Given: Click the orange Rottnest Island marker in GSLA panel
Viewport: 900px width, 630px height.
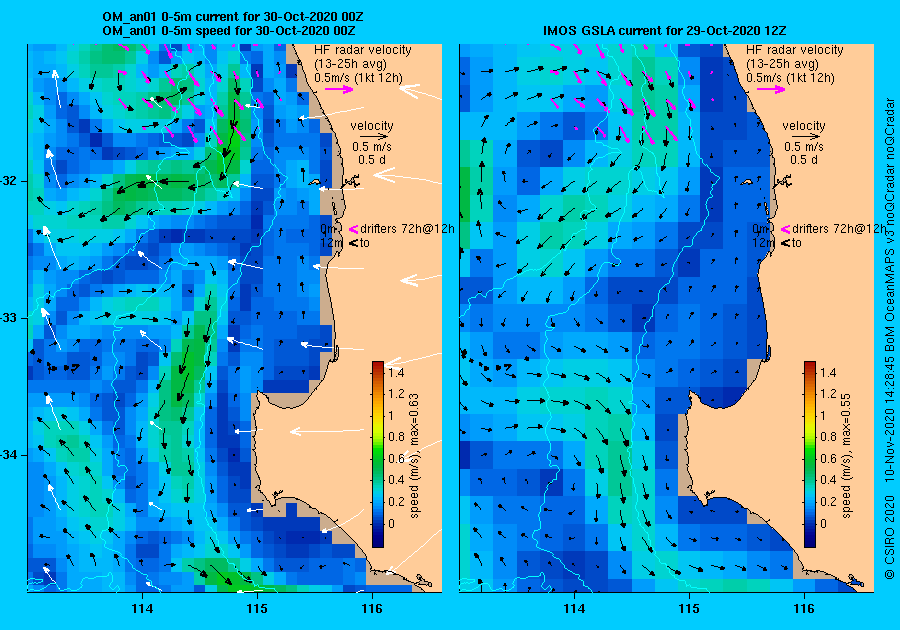Looking at the screenshot, I should click(x=746, y=182).
